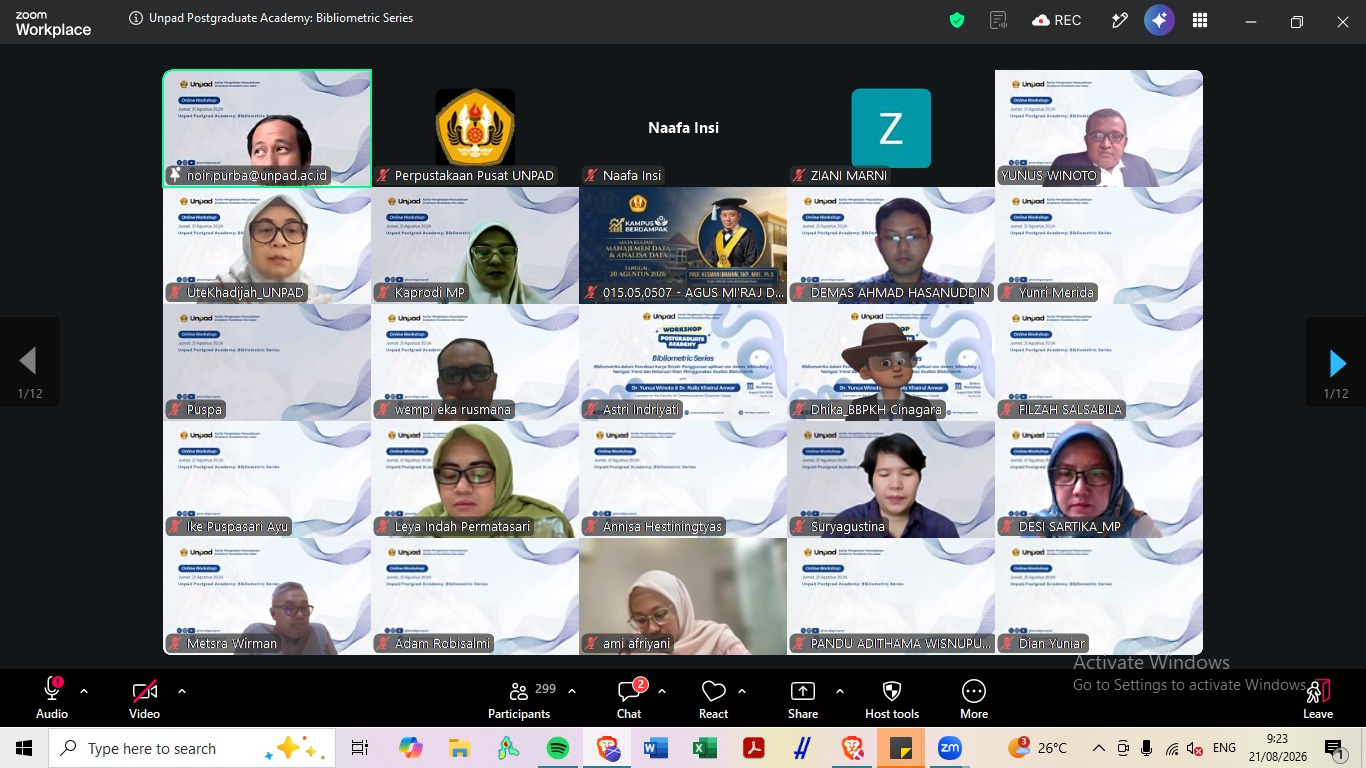Viewport: 1366px width, 768px height.
Task: Open Microsoft Word from the taskbar
Action: click(x=656, y=748)
